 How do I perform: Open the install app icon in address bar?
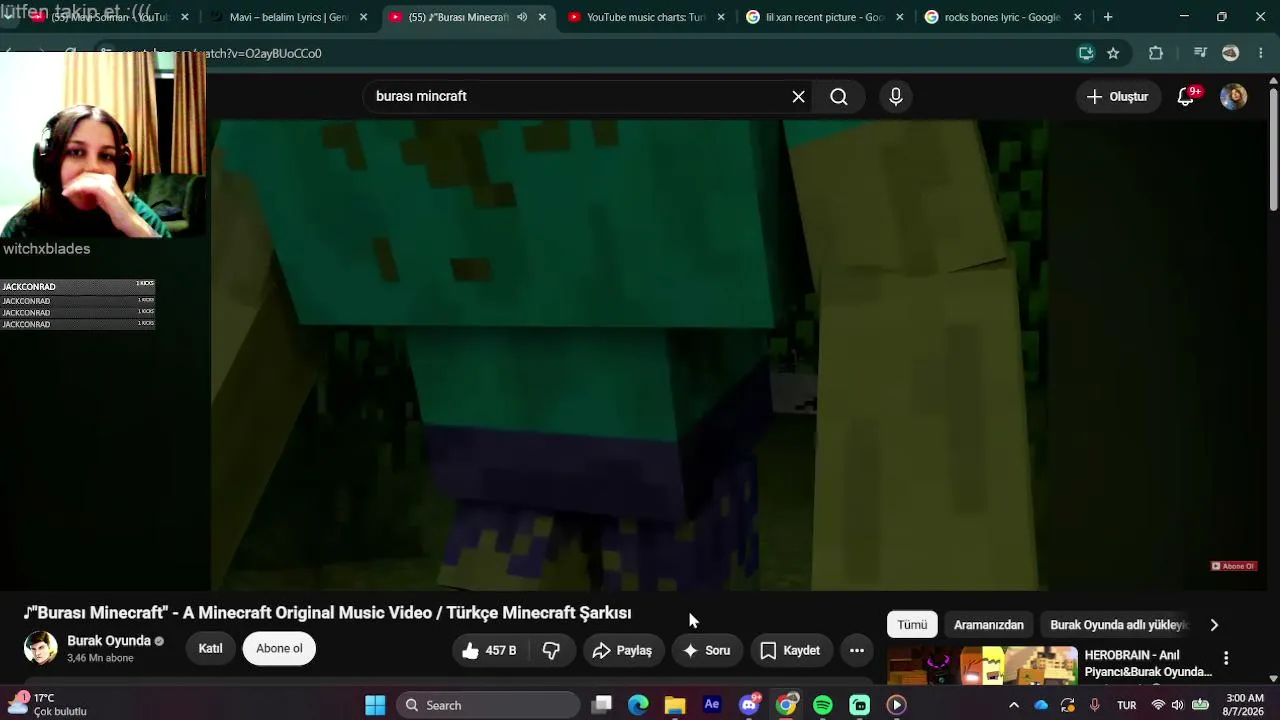point(1086,53)
